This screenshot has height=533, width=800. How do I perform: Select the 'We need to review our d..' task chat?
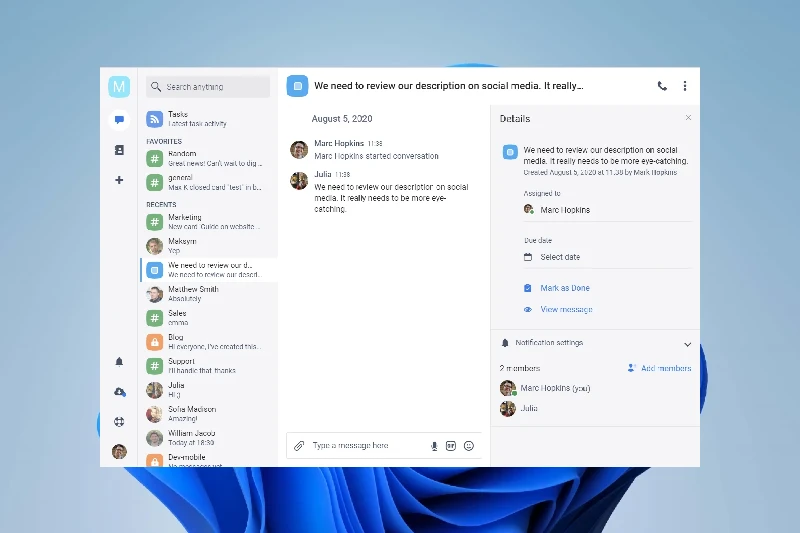[209, 270]
